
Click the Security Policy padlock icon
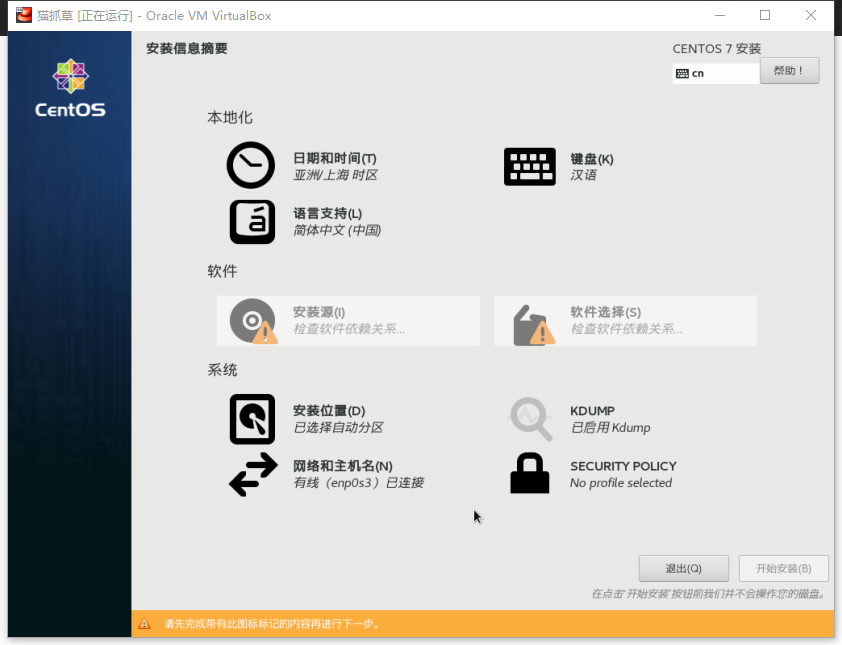(x=529, y=473)
